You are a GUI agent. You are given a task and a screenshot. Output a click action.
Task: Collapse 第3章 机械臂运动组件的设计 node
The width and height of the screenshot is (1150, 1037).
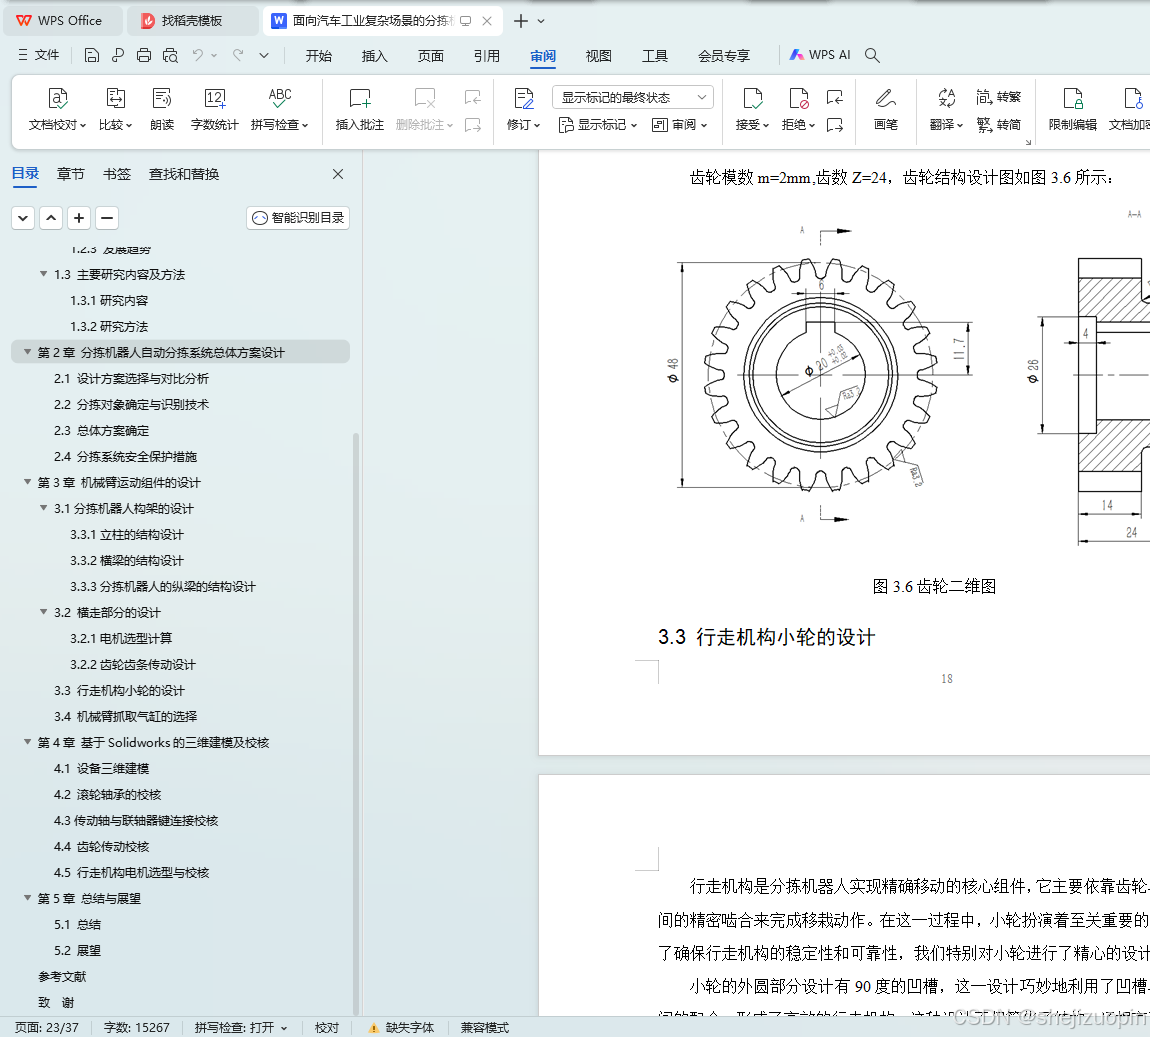pos(27,482)
